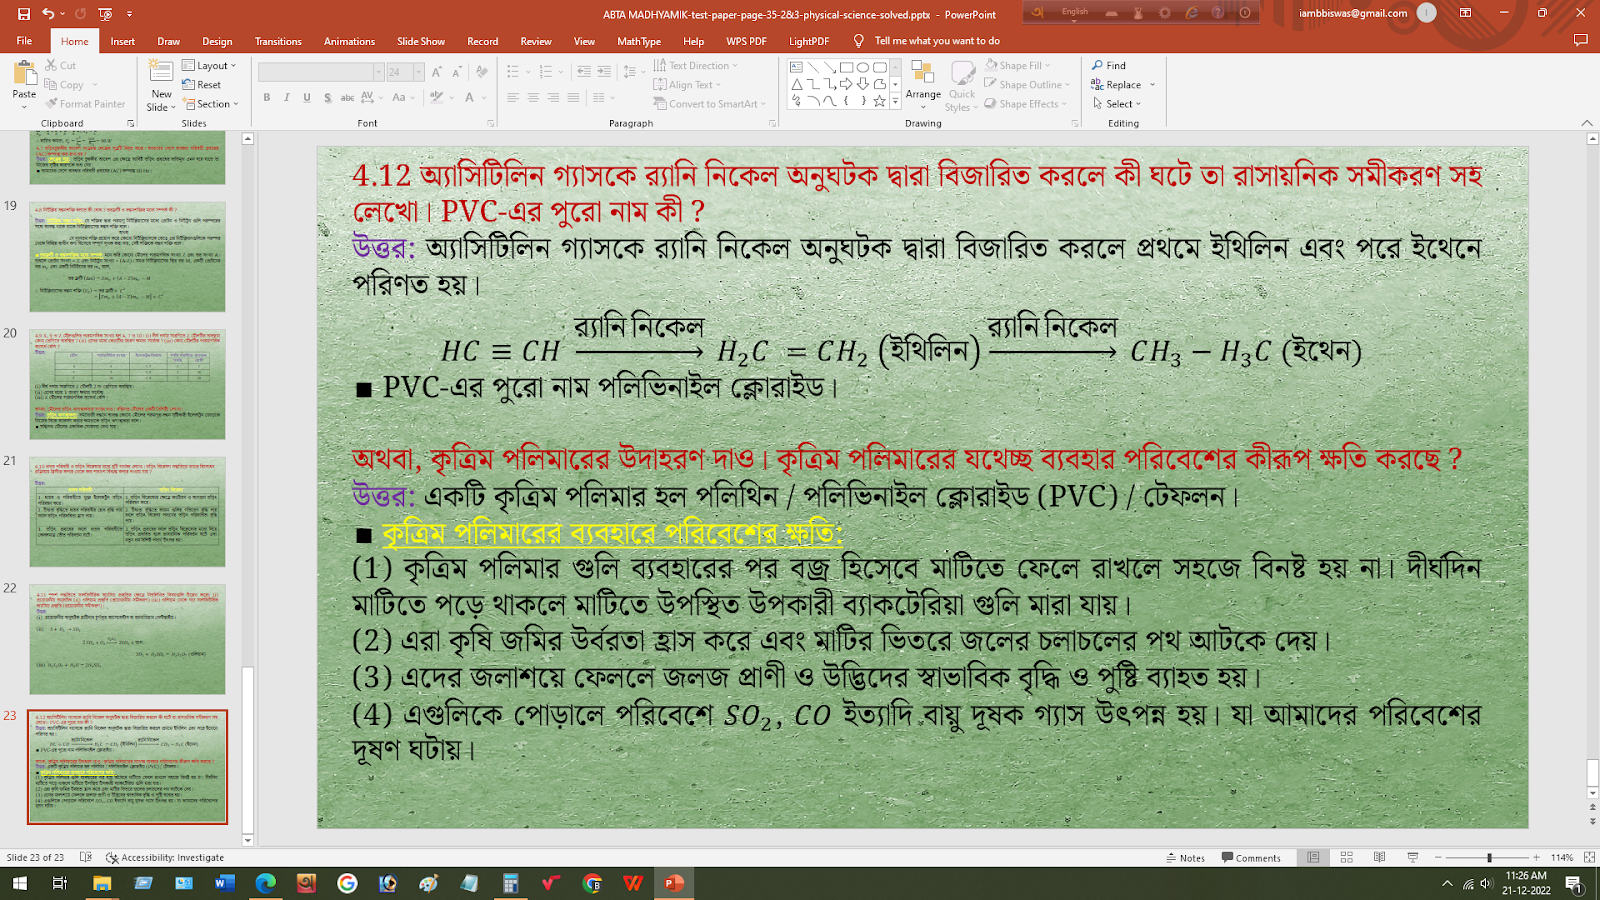Click the Find magnifier tool
This screenshot has height=900, width=1600.
[x=1108, y=66]
